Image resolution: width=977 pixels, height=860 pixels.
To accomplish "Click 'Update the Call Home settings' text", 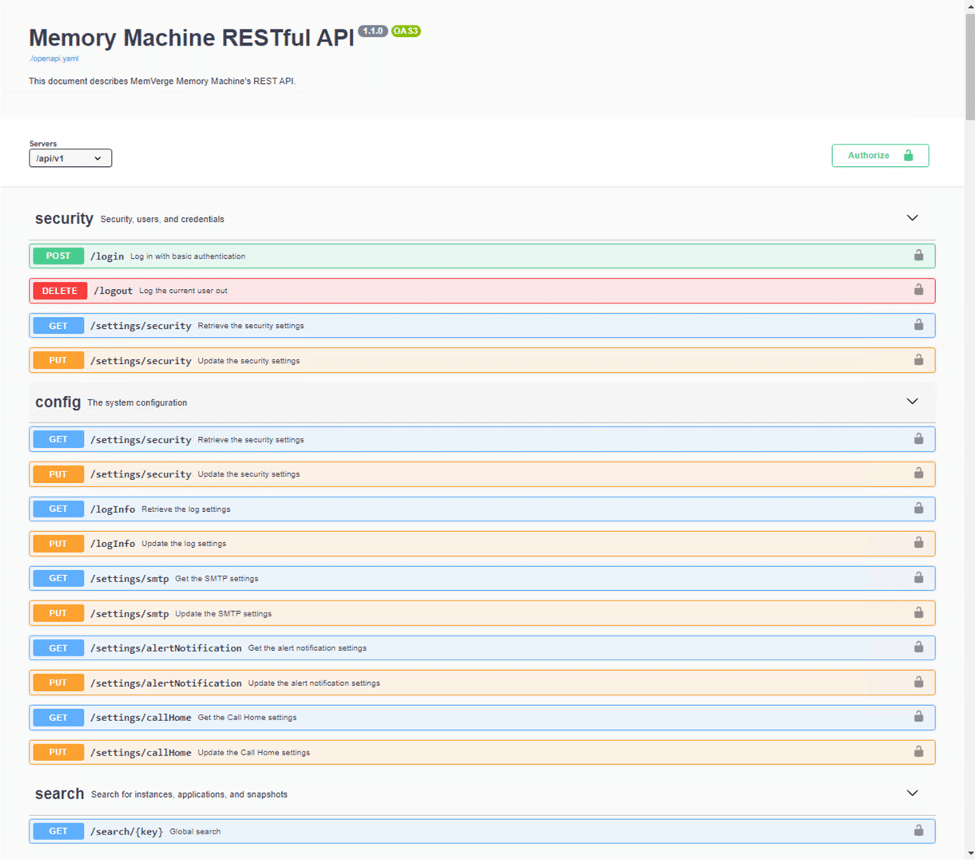I will [x=254, y=753].
